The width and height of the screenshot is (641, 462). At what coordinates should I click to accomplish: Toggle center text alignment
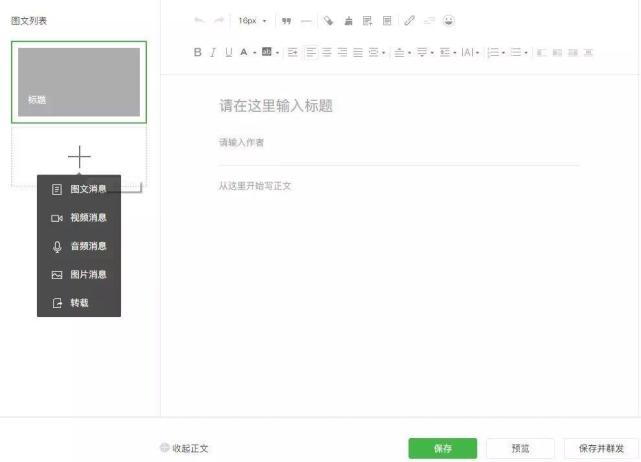tap(327, 52)
